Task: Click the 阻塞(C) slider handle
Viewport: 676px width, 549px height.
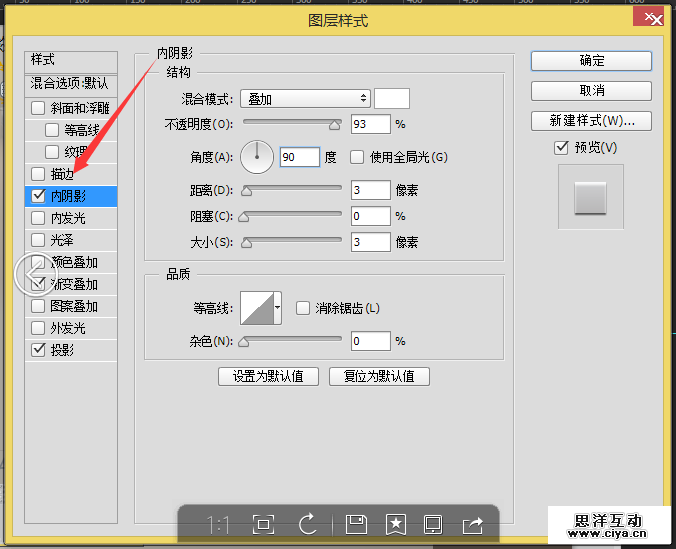Action: pyautogui.click(x=244, y=216)
